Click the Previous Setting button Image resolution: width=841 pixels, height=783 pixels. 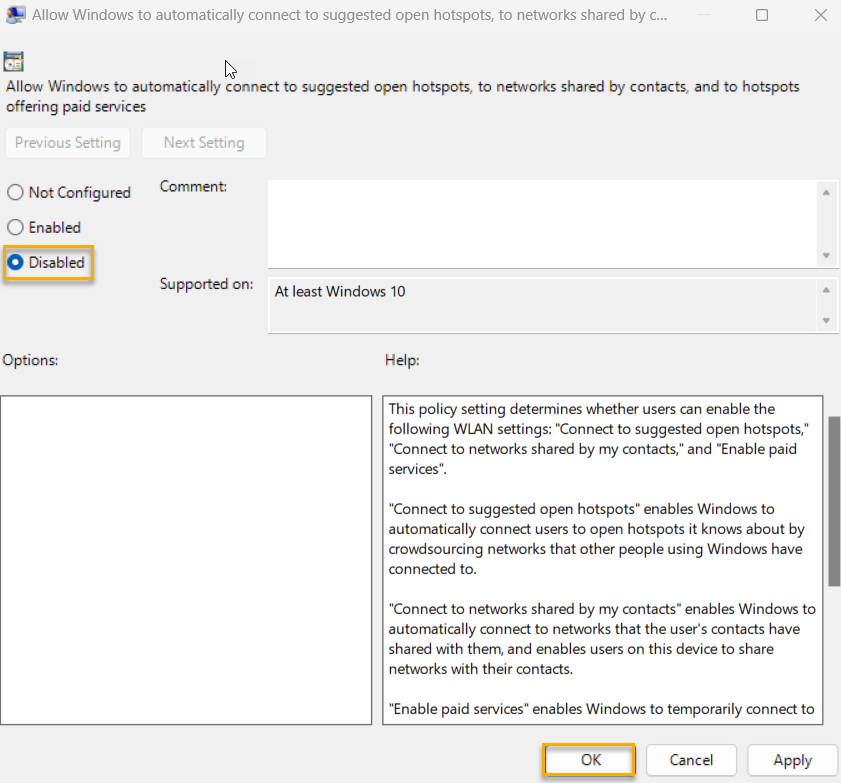click(67, 142)
